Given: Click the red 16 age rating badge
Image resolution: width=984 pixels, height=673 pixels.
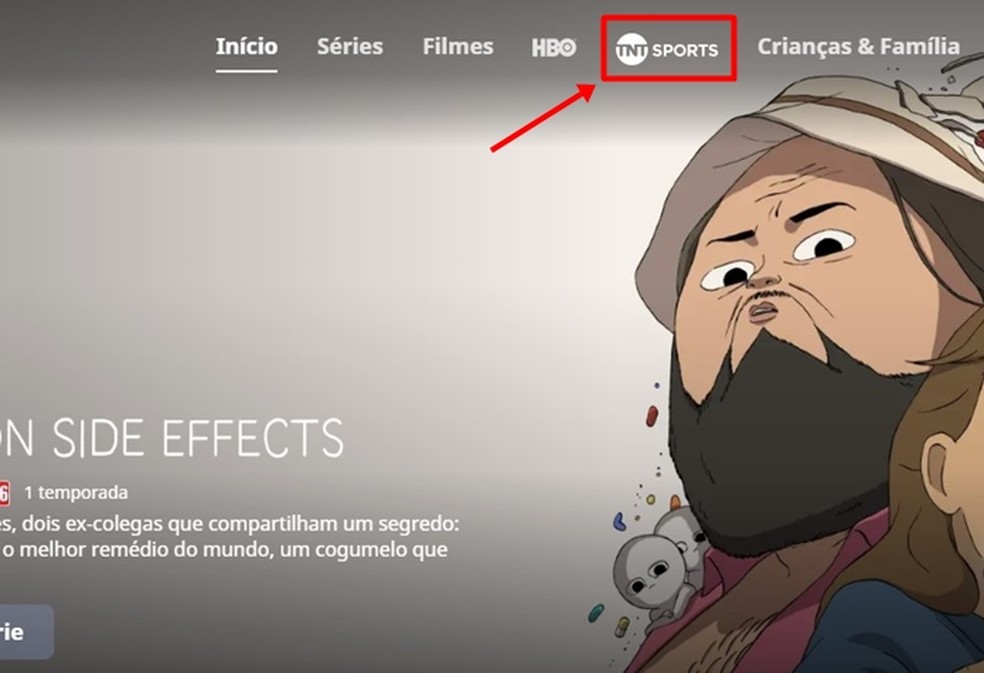Looking at the screenshot, I should (4, 493).
